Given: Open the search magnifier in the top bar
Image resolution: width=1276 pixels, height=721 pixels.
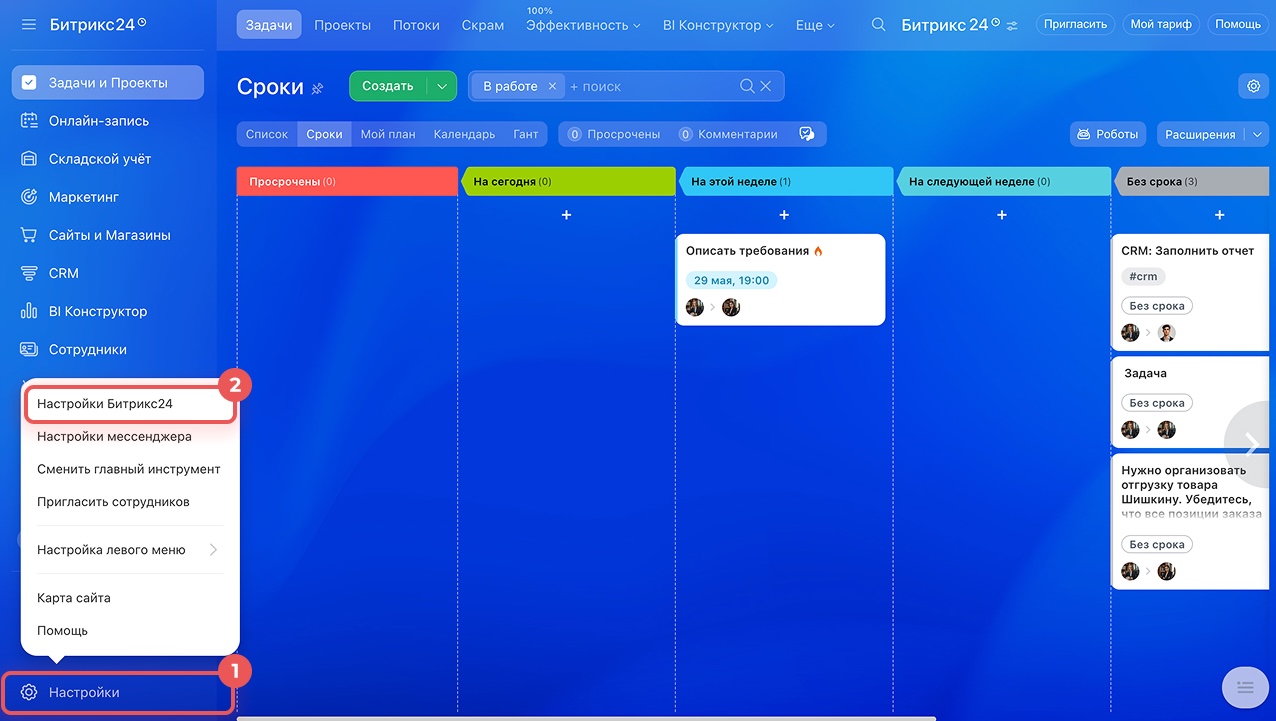Looking at the screenshot, I should tap(878, 25).
